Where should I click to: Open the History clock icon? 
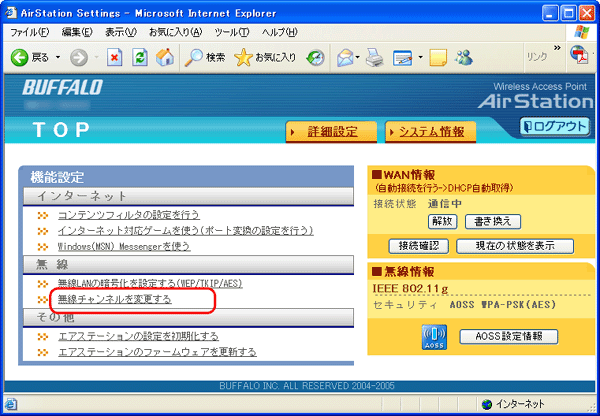click(x=316, y=58)
